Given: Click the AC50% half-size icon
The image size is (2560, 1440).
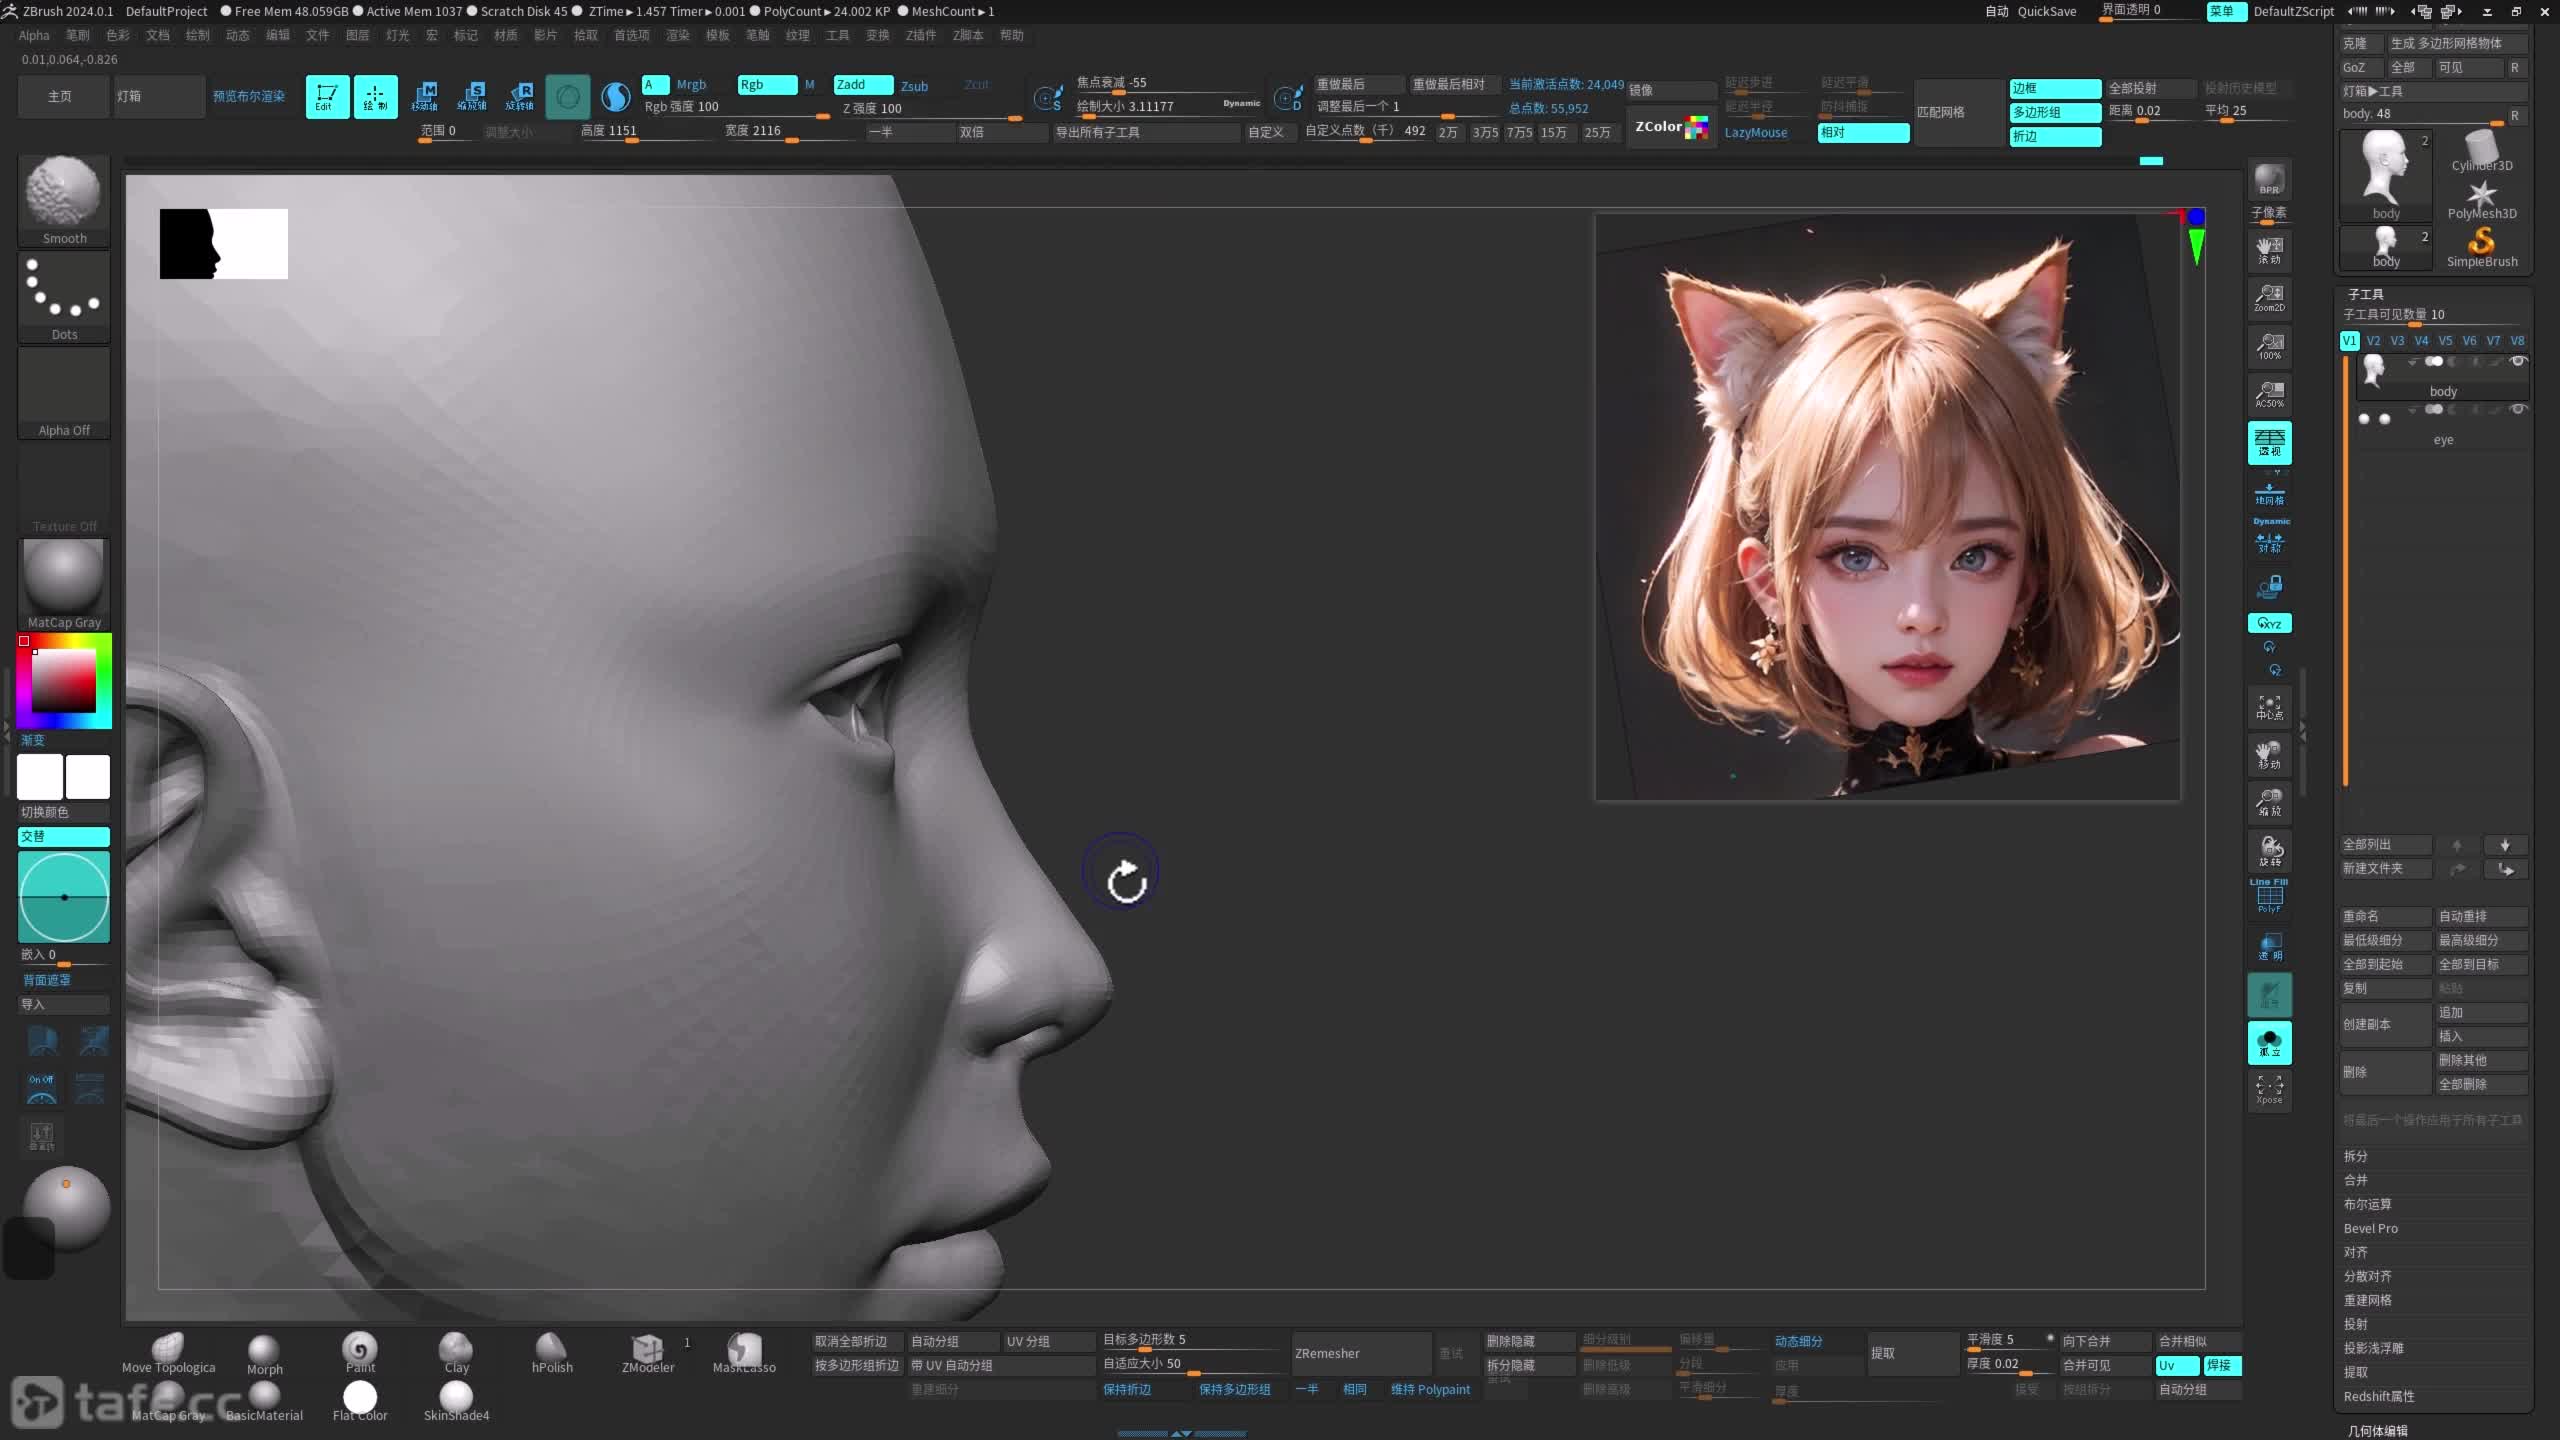Looking at the screenshot, I should coord(2270,394).
